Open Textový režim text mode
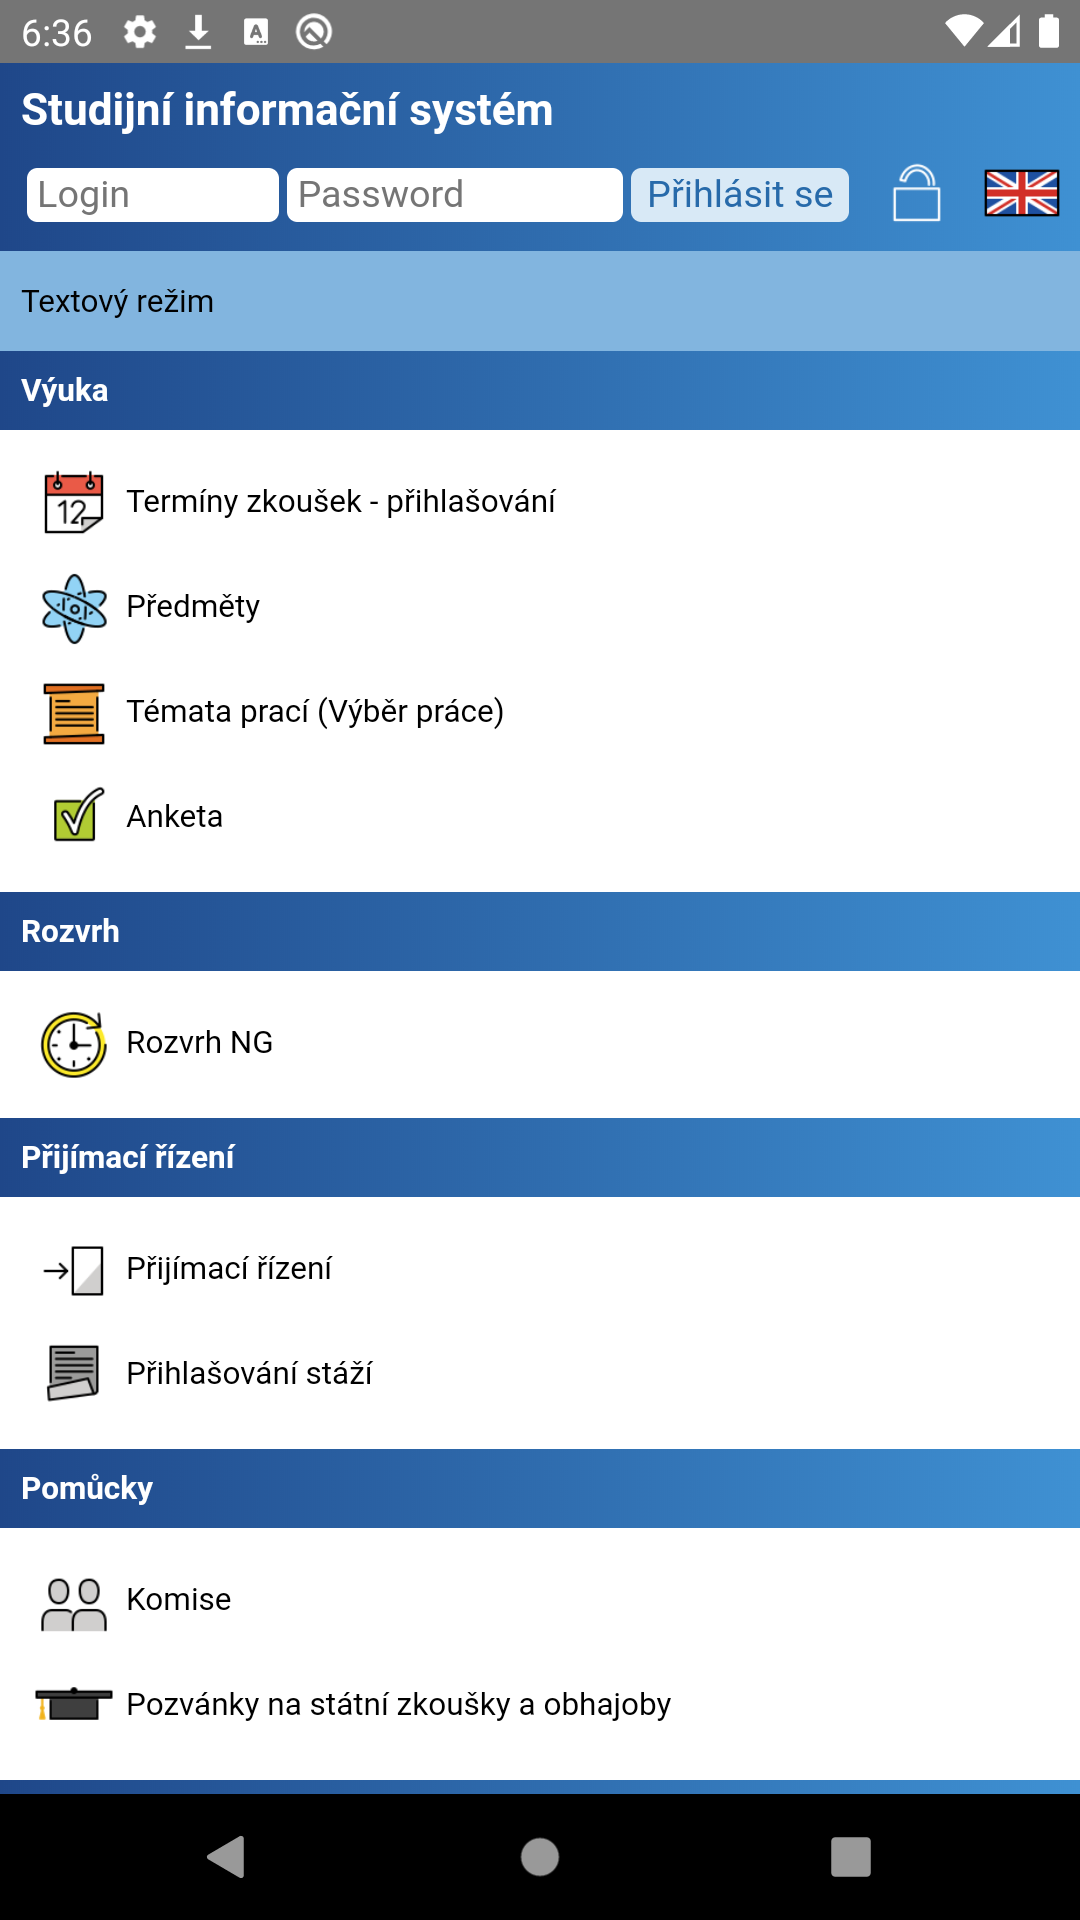This screenshot has height=1920, width=1080. pos(118,301)
